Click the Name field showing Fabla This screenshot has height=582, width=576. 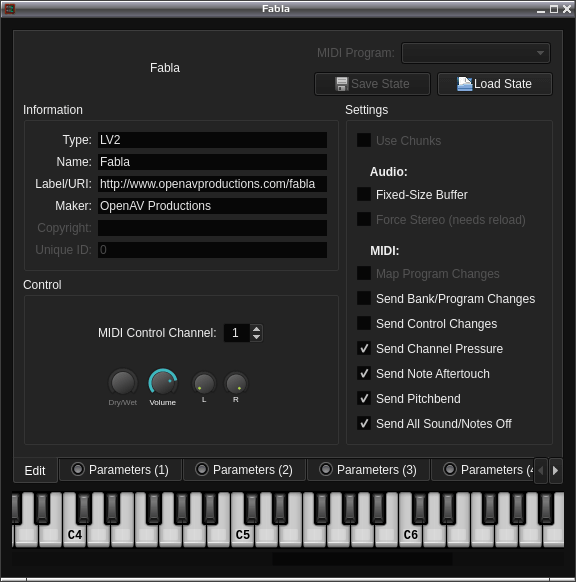coord(212,162)
